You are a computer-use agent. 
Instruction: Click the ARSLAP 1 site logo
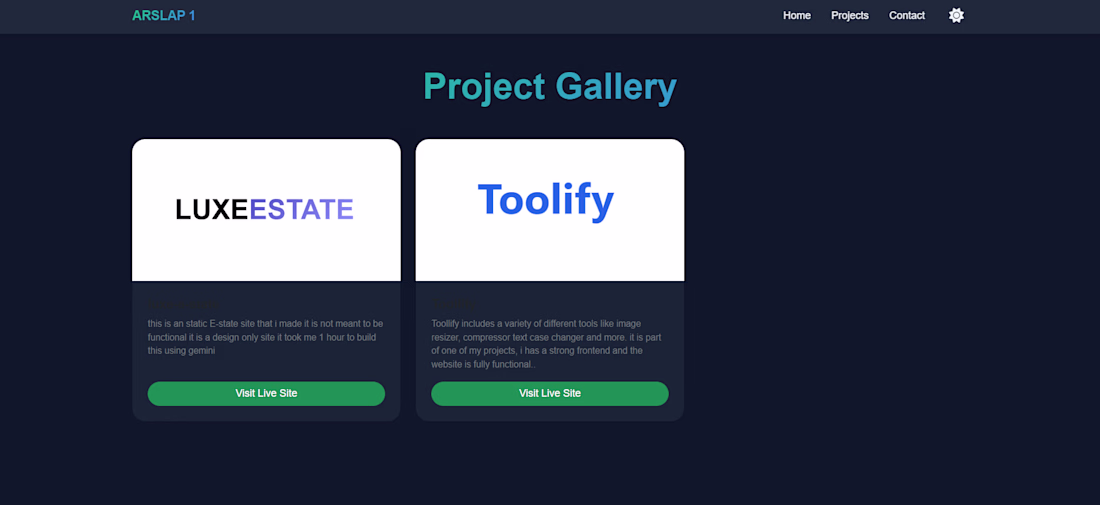pyautogui.click(x=163, y=15)
